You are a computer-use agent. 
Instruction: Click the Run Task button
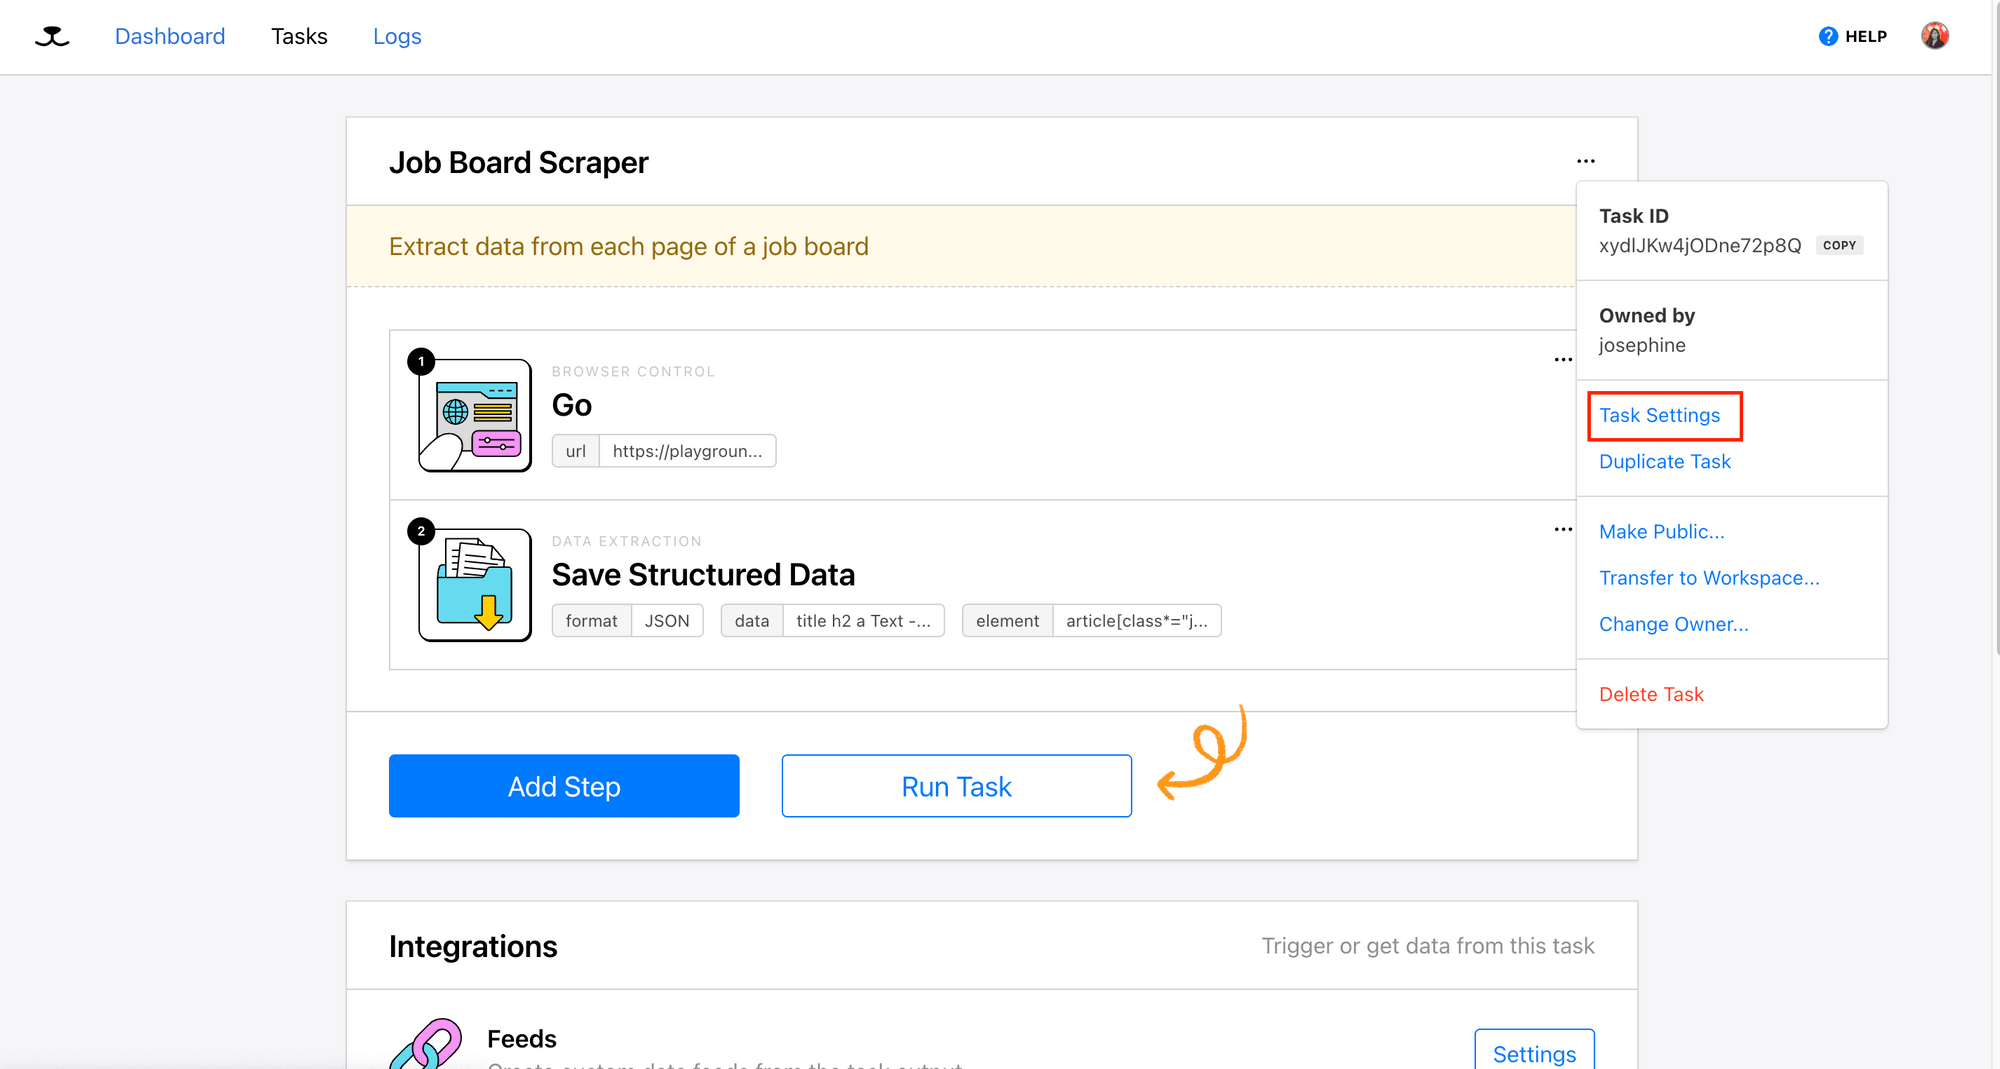coord(957,786)
